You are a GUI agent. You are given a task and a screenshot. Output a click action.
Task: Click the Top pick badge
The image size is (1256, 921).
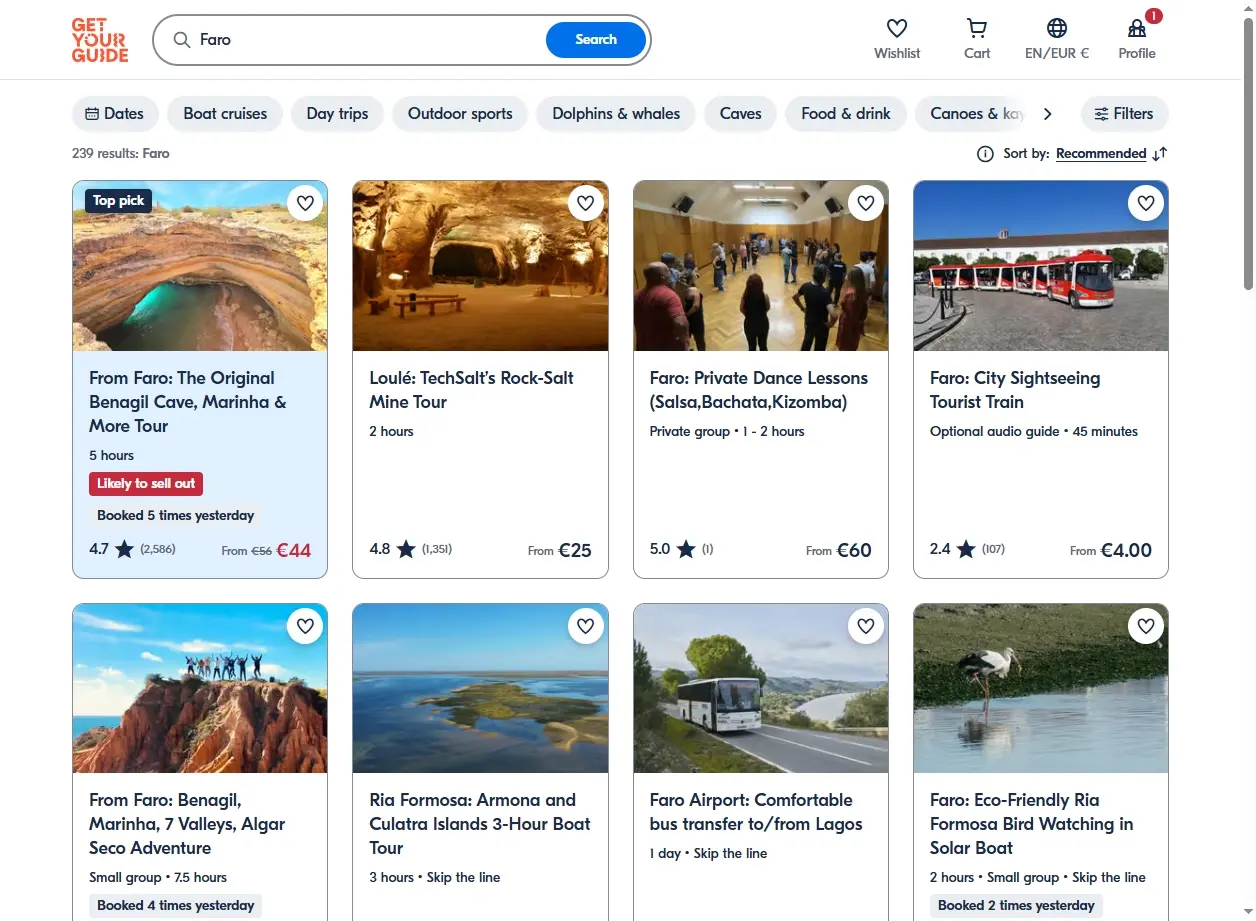(118, 201)
